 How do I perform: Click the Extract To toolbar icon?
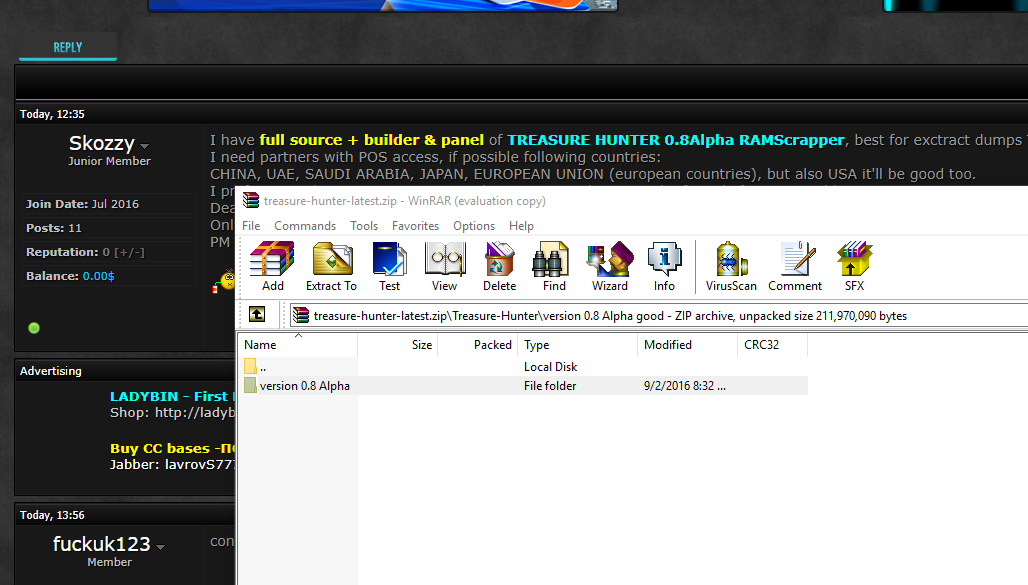point(332,258)
